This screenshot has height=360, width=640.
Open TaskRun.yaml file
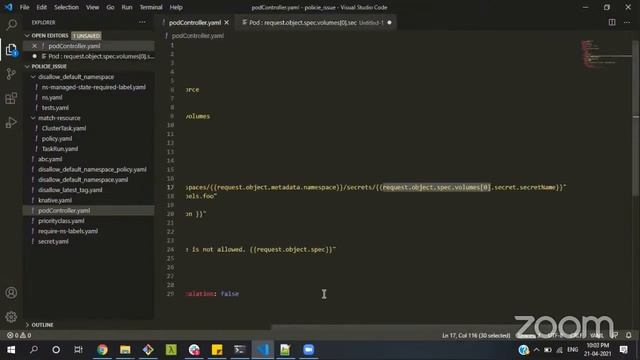coord(60,149)
